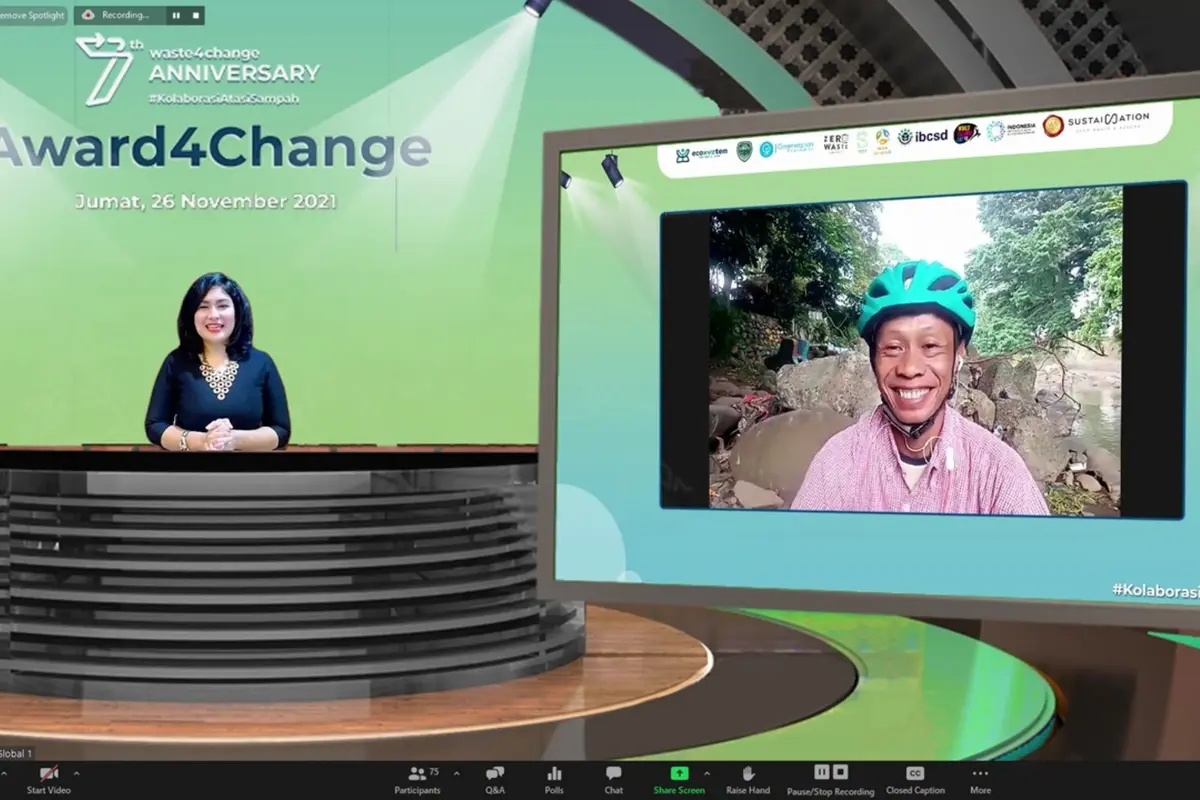Pause recording in the bottom toolbar
The width and height of the screenshot is (1200, 800).
click(x=822, y=772)
